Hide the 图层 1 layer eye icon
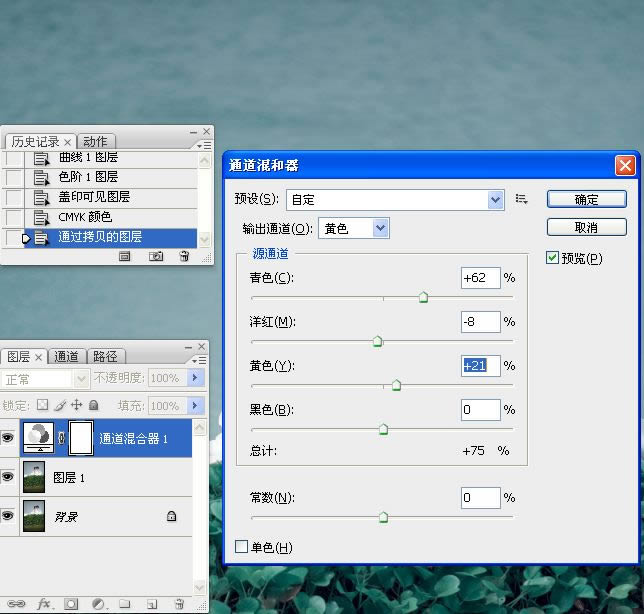The width and height of the screenshot is (644, 614). 8,478
